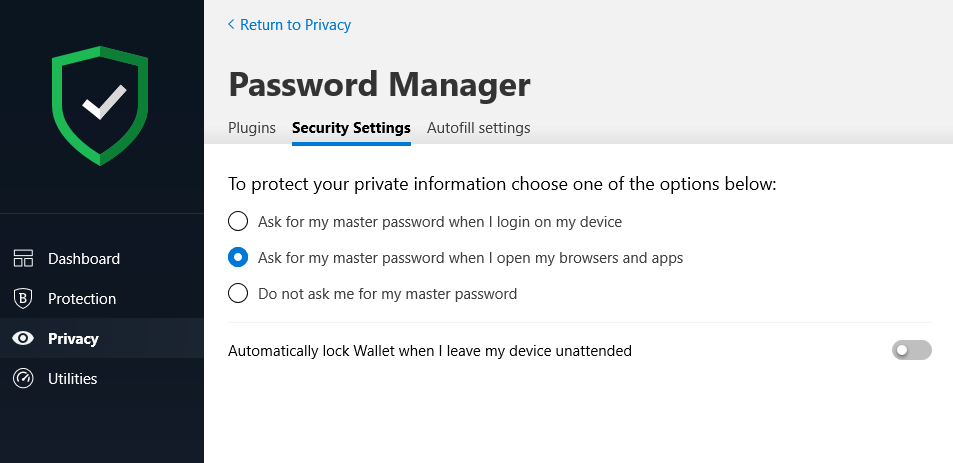Viewport: 953px width, 463px height.
Task: Follow the Return to Privacy link
Action: point(295,25)
